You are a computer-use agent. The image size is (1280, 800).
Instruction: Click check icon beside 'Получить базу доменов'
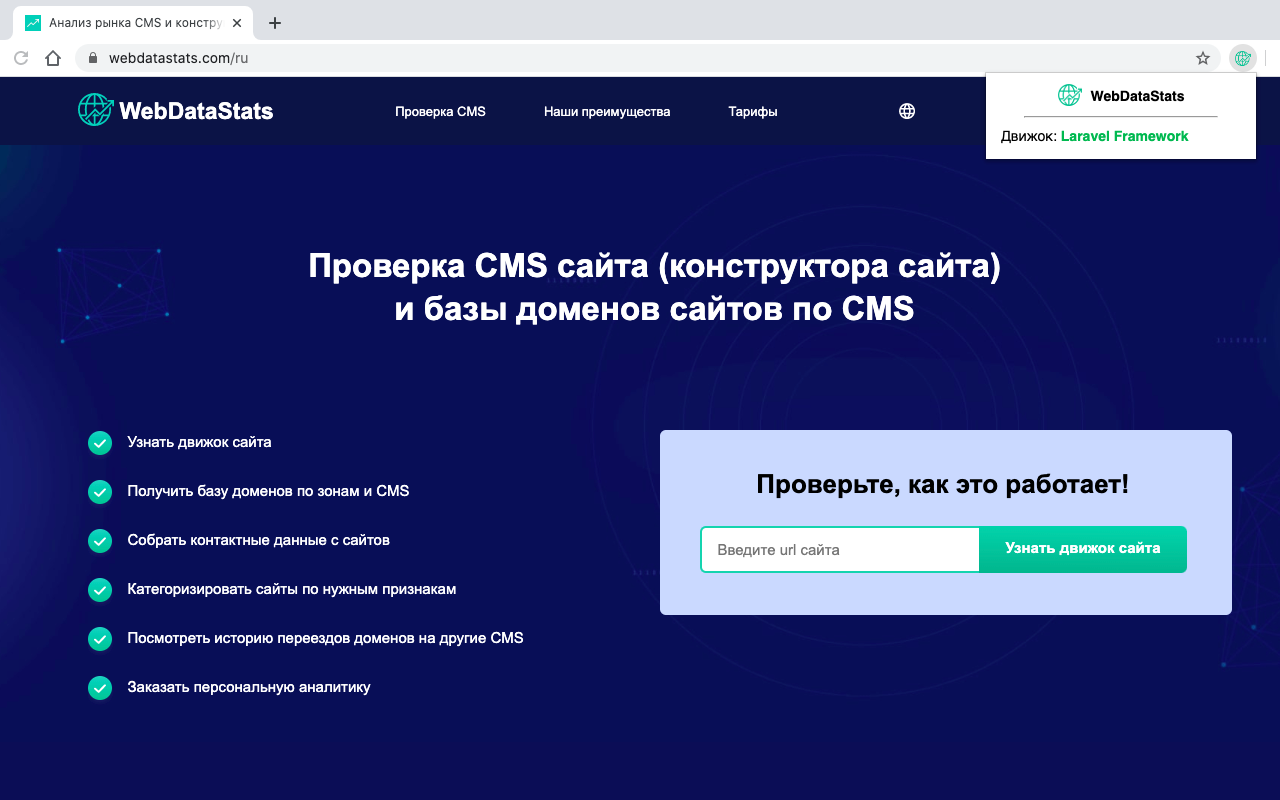pos(100,491)
